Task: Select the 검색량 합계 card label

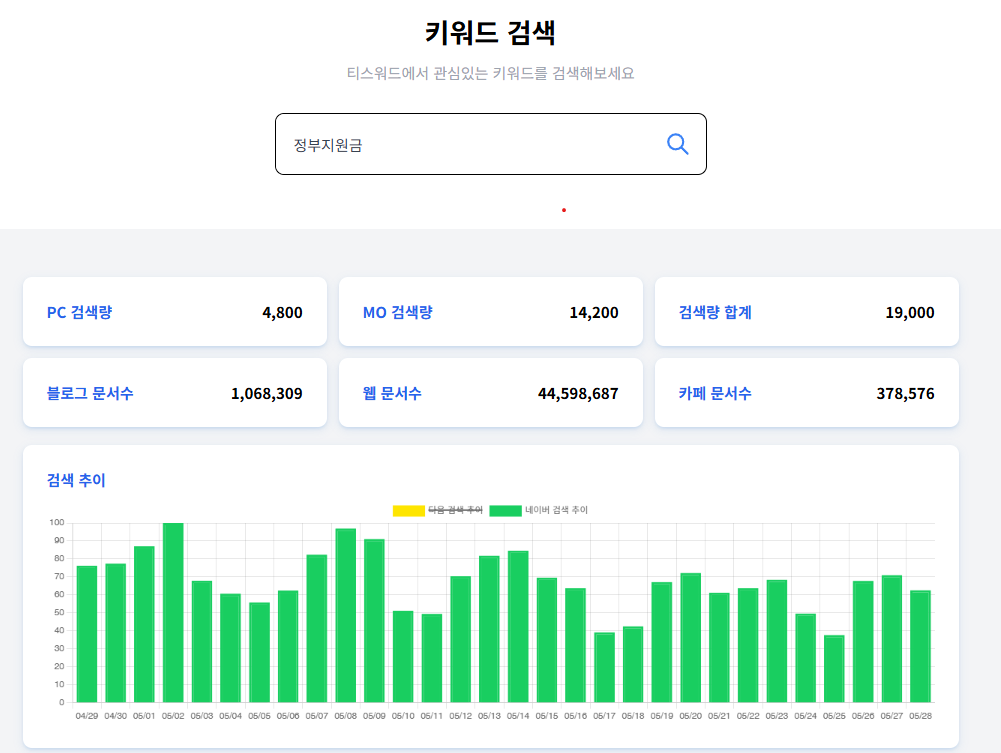Action: [715, 312]
